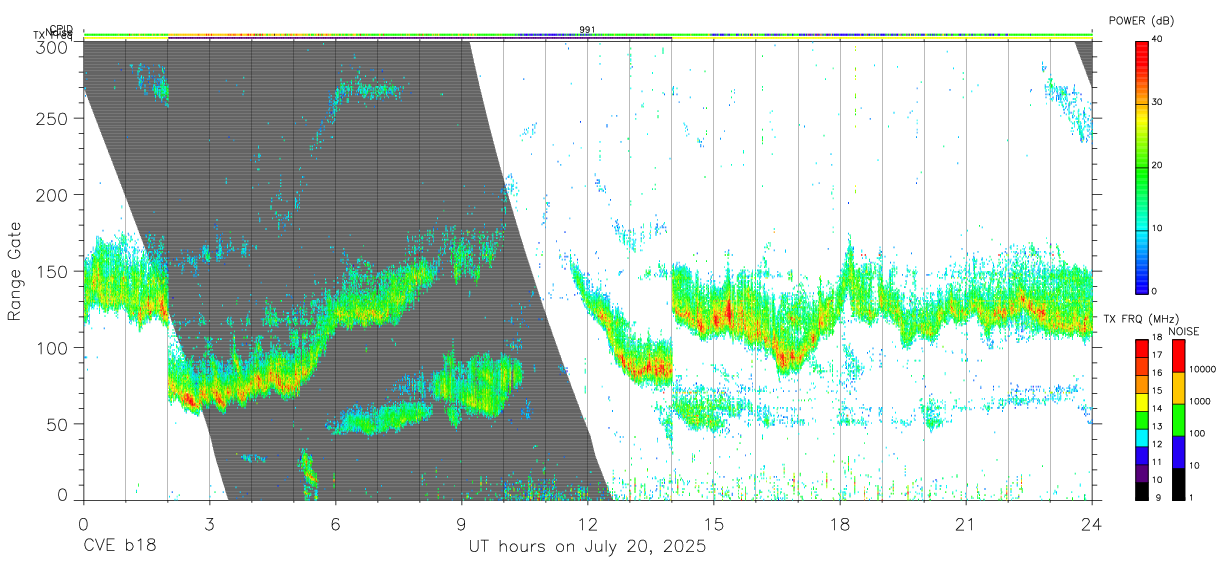Click the Range Gate y-axis label
Image resolution: width=1228 pixels, height=567 pixels.
pyautogui.click(x=15, y=272)
